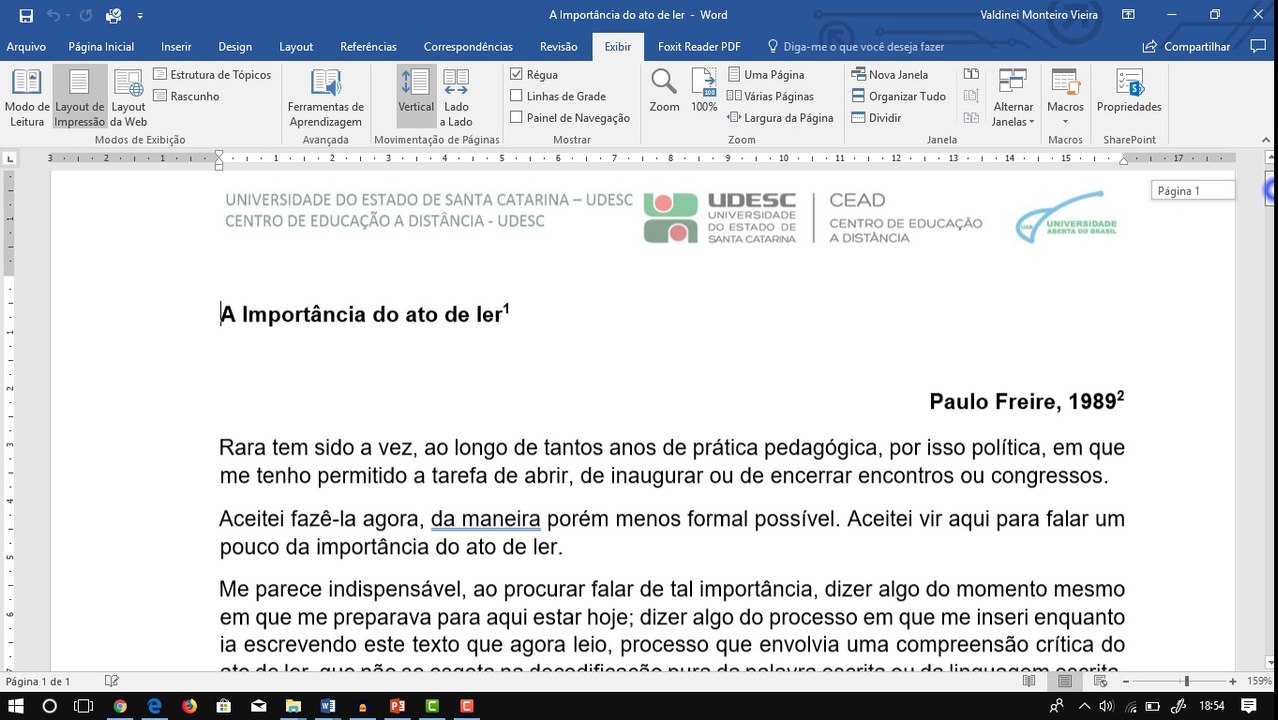Select Lado a Lado page movement
The width and height of the screenshot is (1278, 720).
click(x=456, y=98)
